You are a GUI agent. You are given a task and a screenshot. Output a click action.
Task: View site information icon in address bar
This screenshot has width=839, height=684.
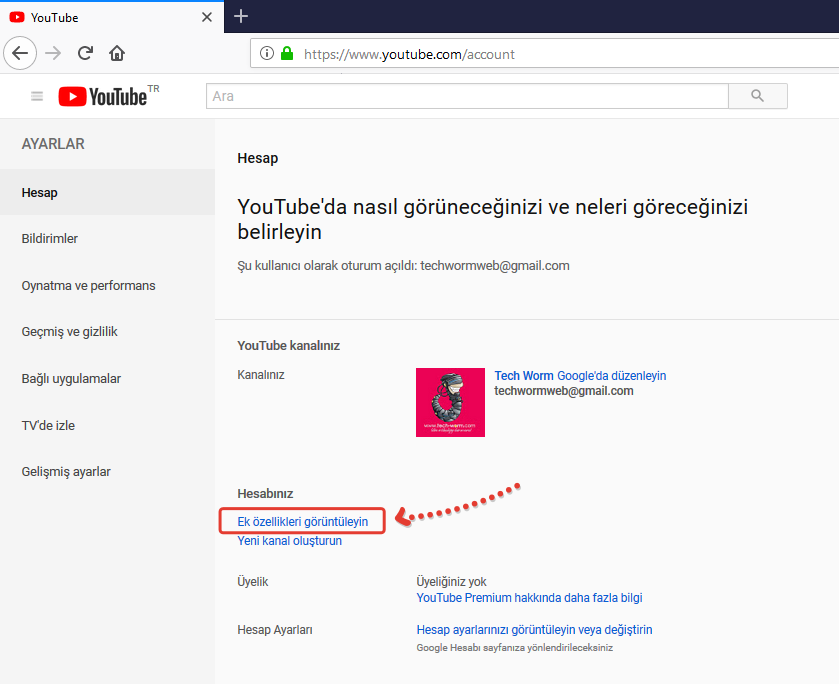click(267, 54)
